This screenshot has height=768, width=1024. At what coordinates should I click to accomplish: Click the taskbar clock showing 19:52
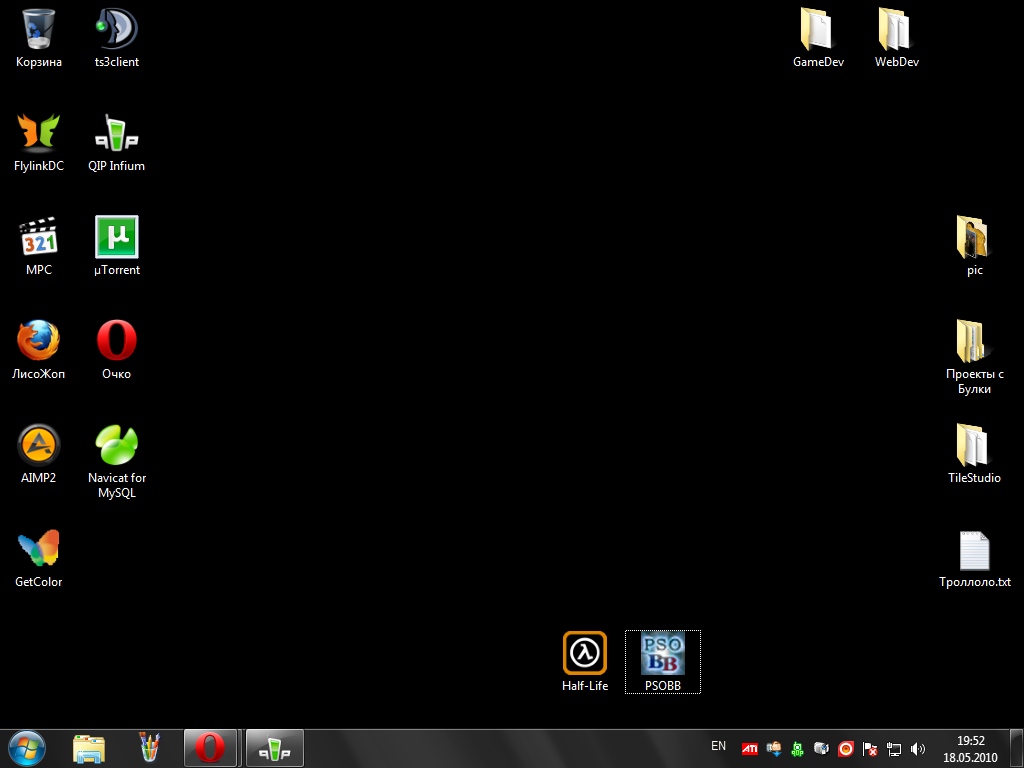point(970,748)
